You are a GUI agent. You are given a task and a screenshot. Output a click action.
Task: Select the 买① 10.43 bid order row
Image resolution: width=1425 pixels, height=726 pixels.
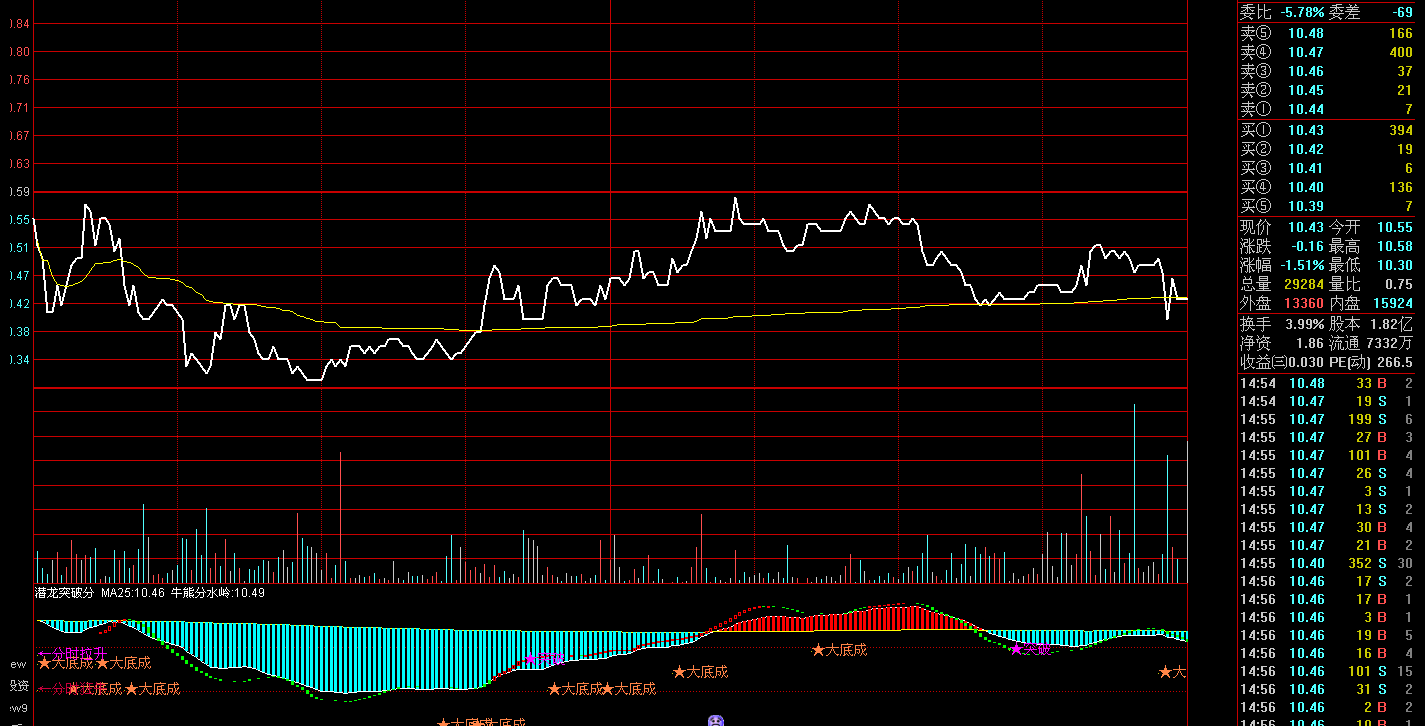[1326, 130]
